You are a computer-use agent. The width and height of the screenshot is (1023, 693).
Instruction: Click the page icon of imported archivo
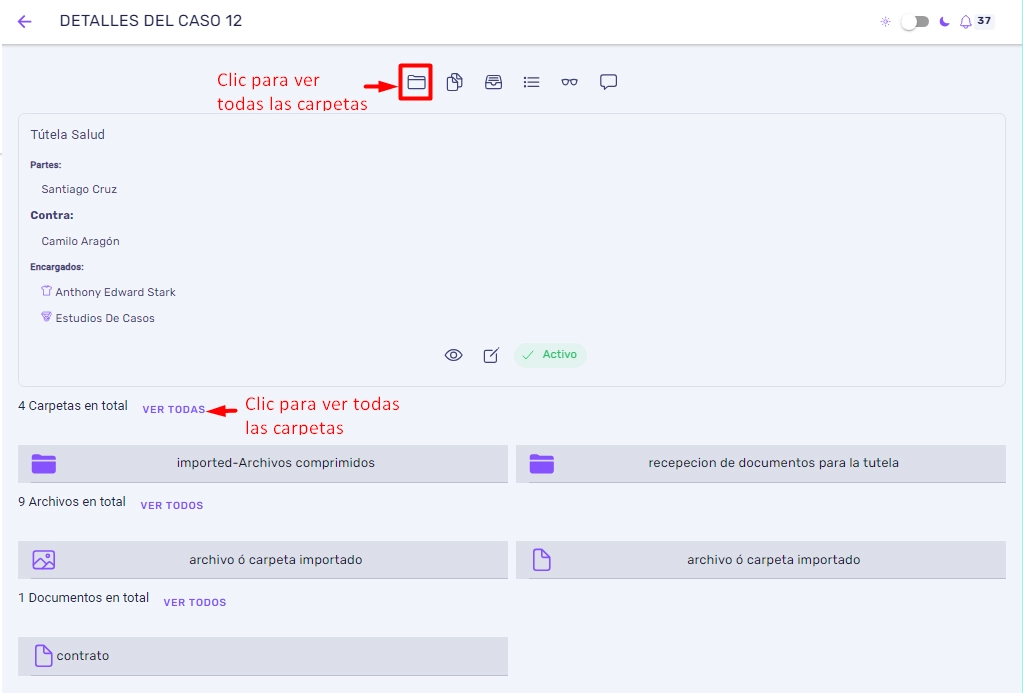point(542,560)
